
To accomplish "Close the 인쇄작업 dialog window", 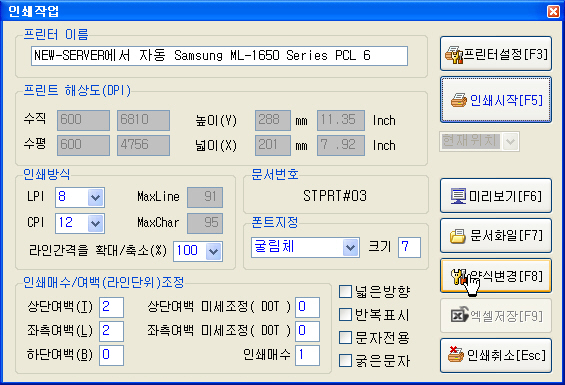I will (x=553, y=11).
